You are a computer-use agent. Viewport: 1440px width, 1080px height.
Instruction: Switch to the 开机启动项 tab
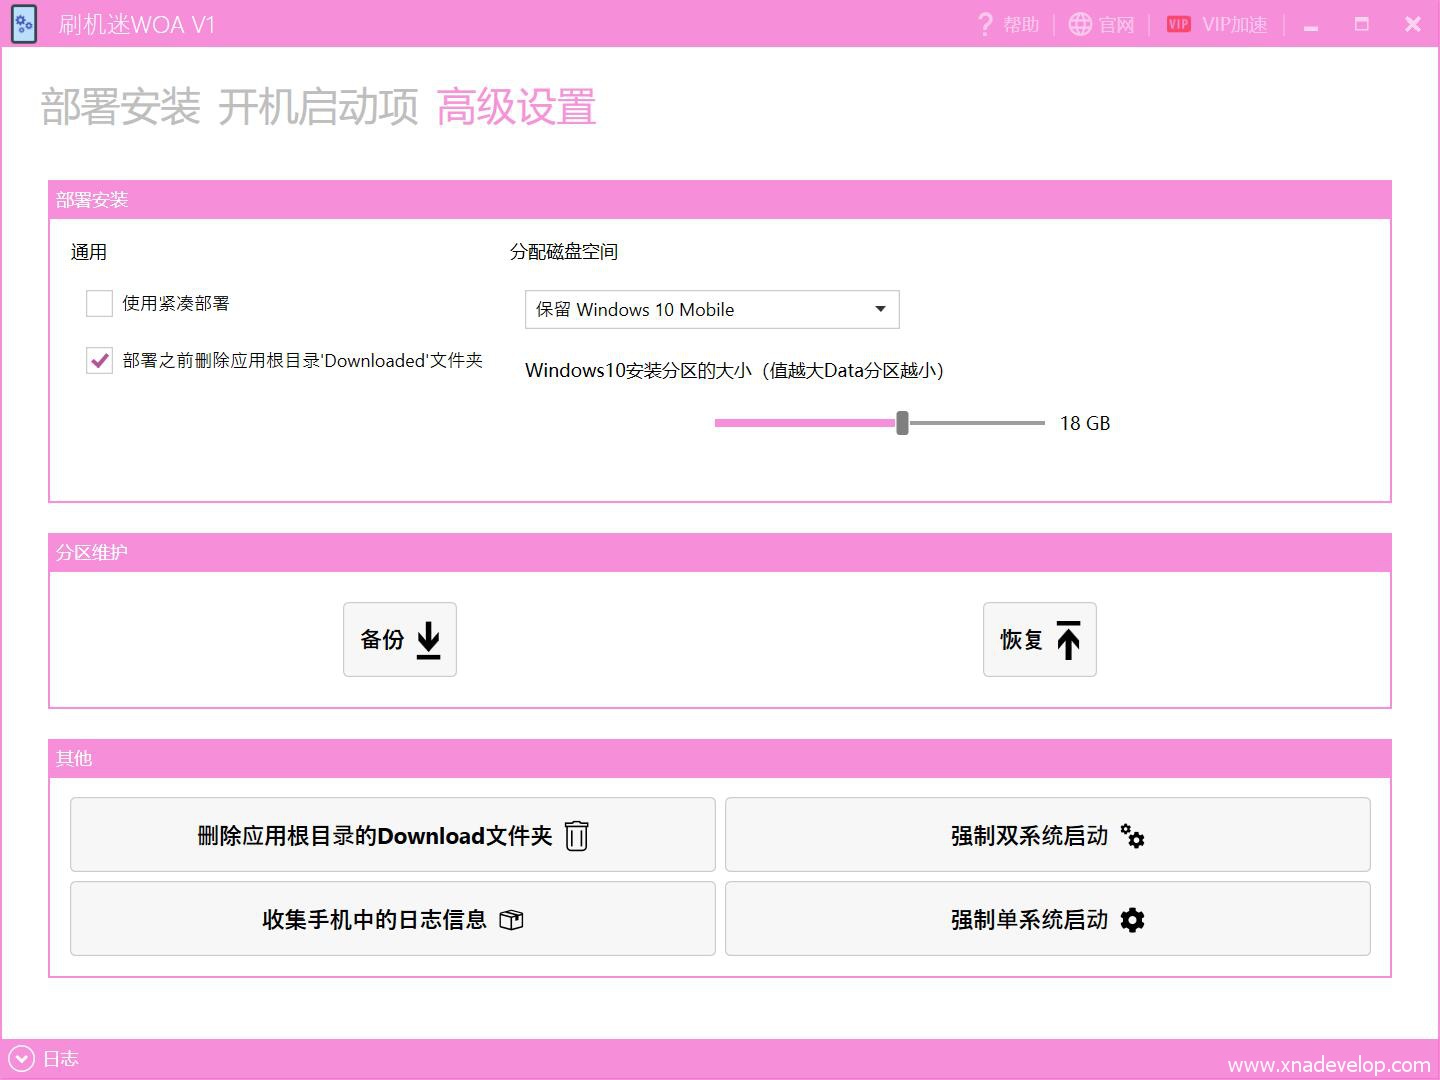(318, 108)
